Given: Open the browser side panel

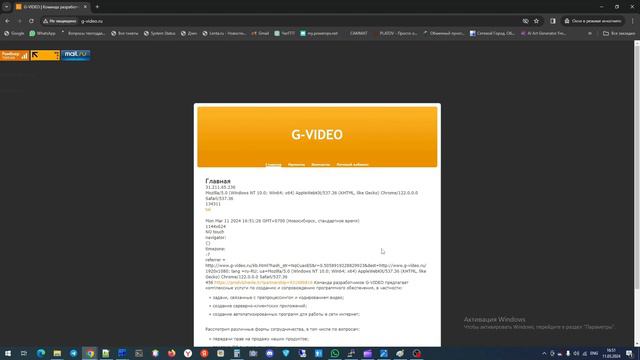Looking at the screenshot, I should tap(553, 21).
